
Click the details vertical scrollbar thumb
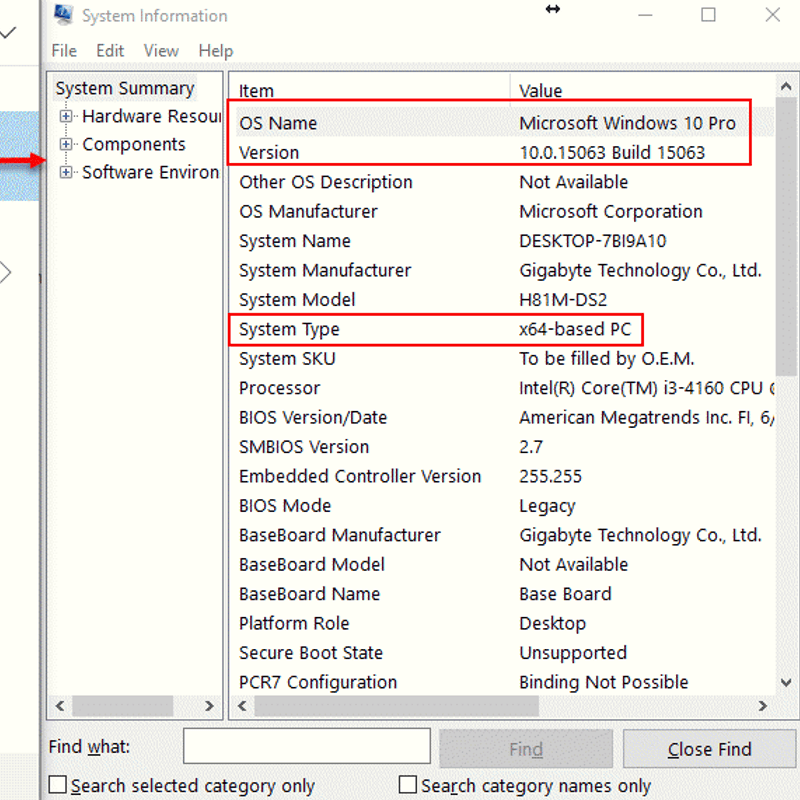click(786, 237)
